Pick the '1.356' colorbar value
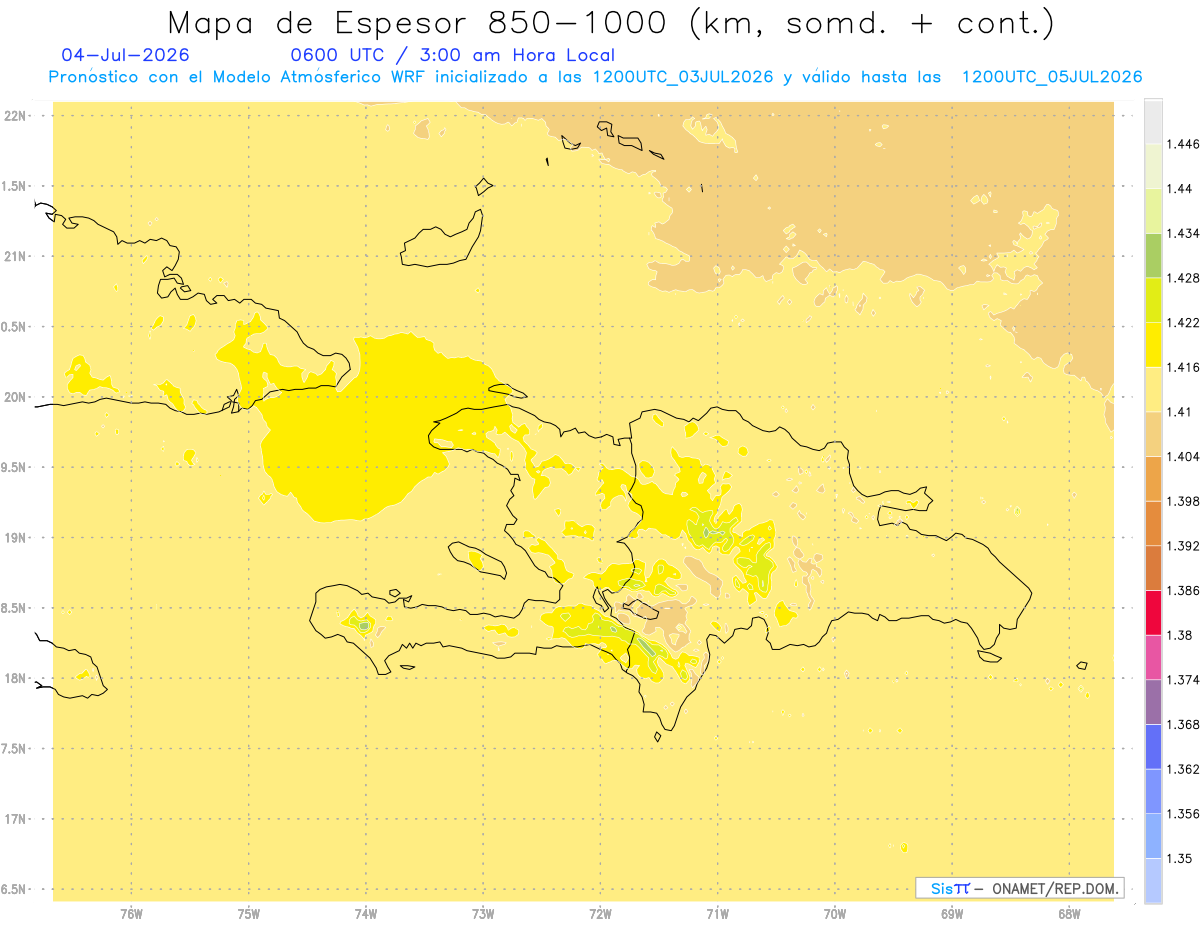Image resolution: width=1200 pixels, height=927 pixels. click(1183, 814)
